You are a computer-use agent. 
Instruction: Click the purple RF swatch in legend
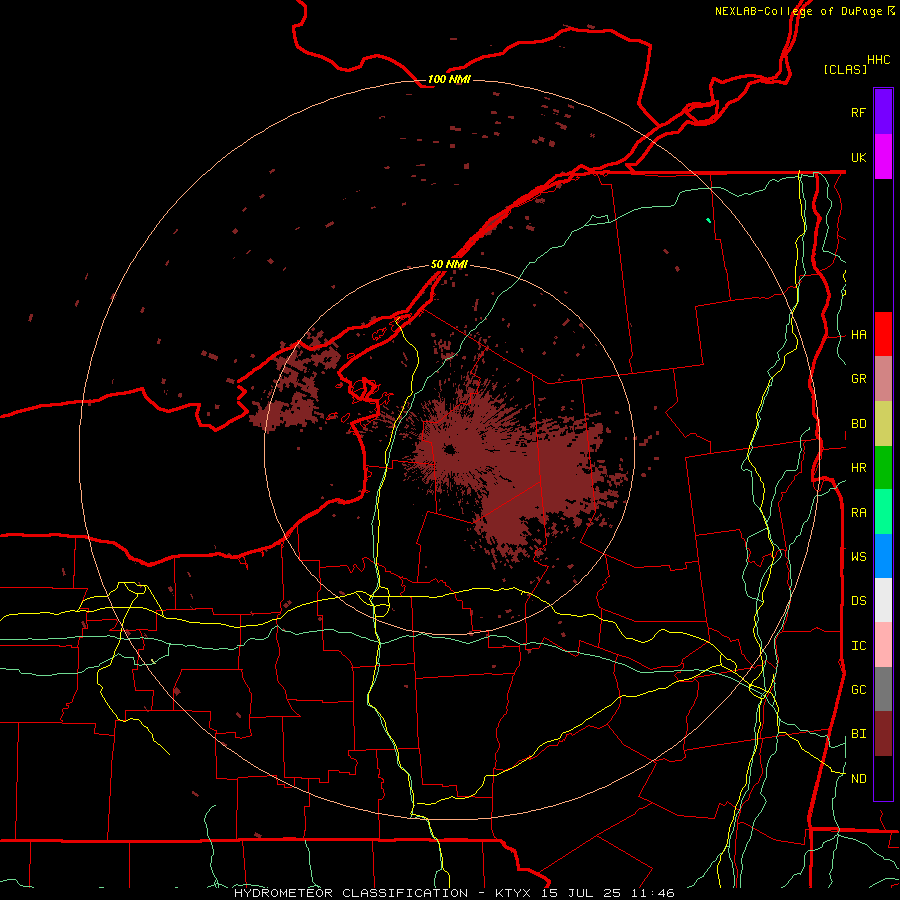coord(883,112)
